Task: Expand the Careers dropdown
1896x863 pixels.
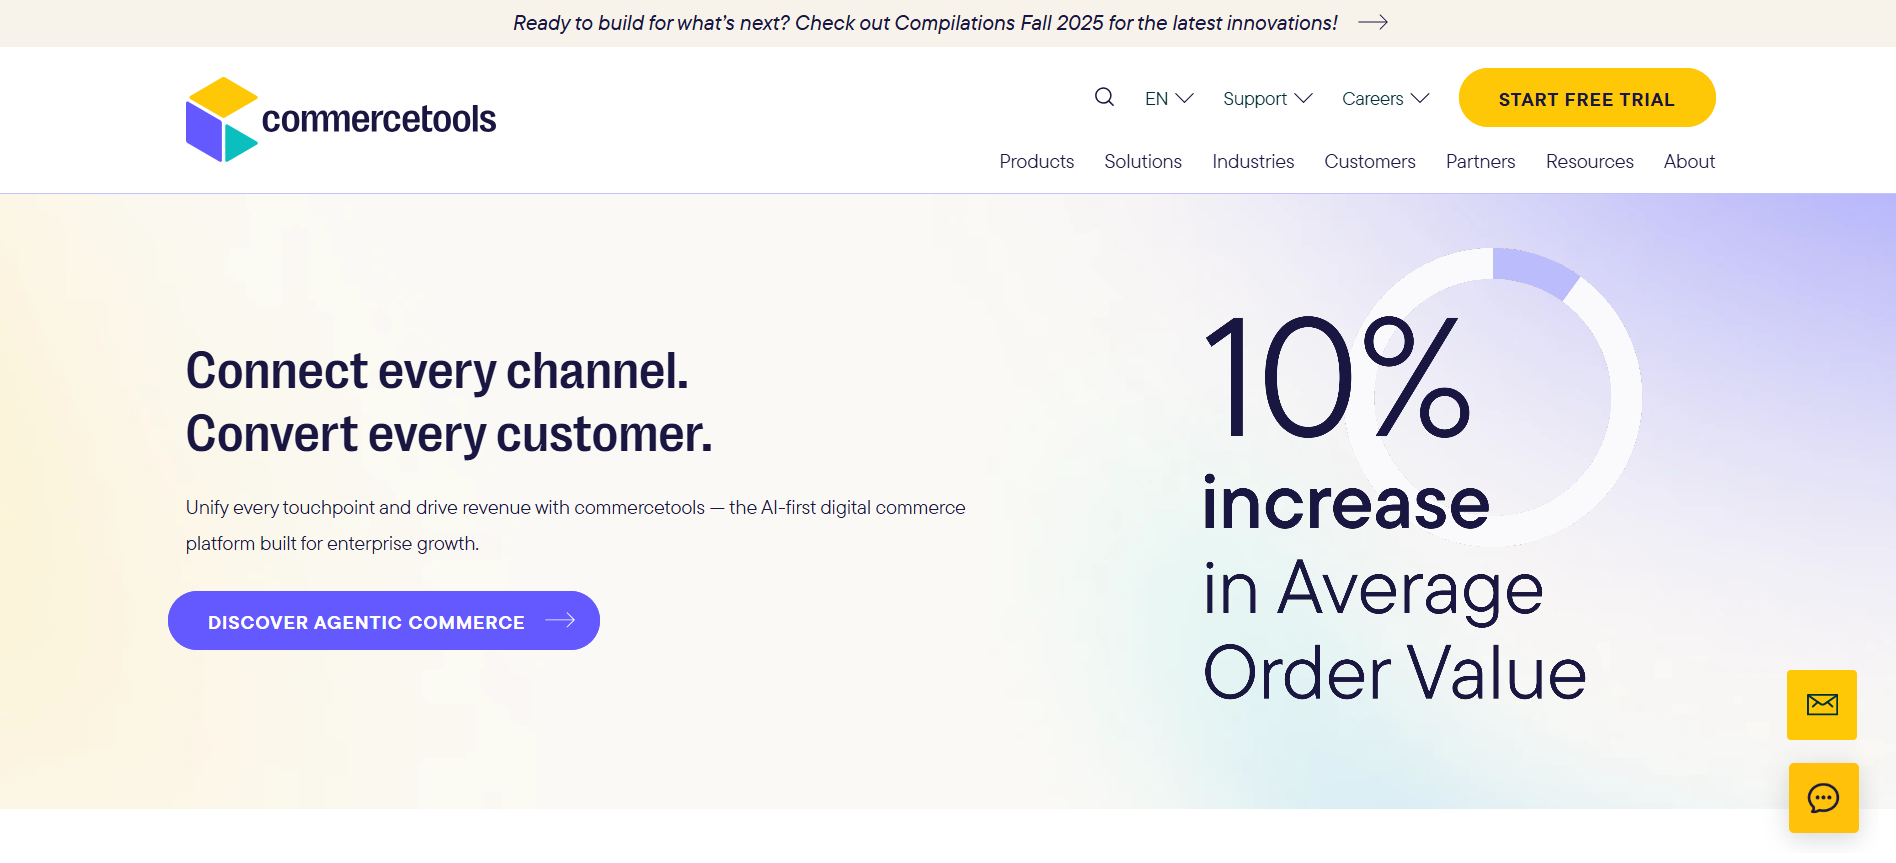Action: (1385, 98)
